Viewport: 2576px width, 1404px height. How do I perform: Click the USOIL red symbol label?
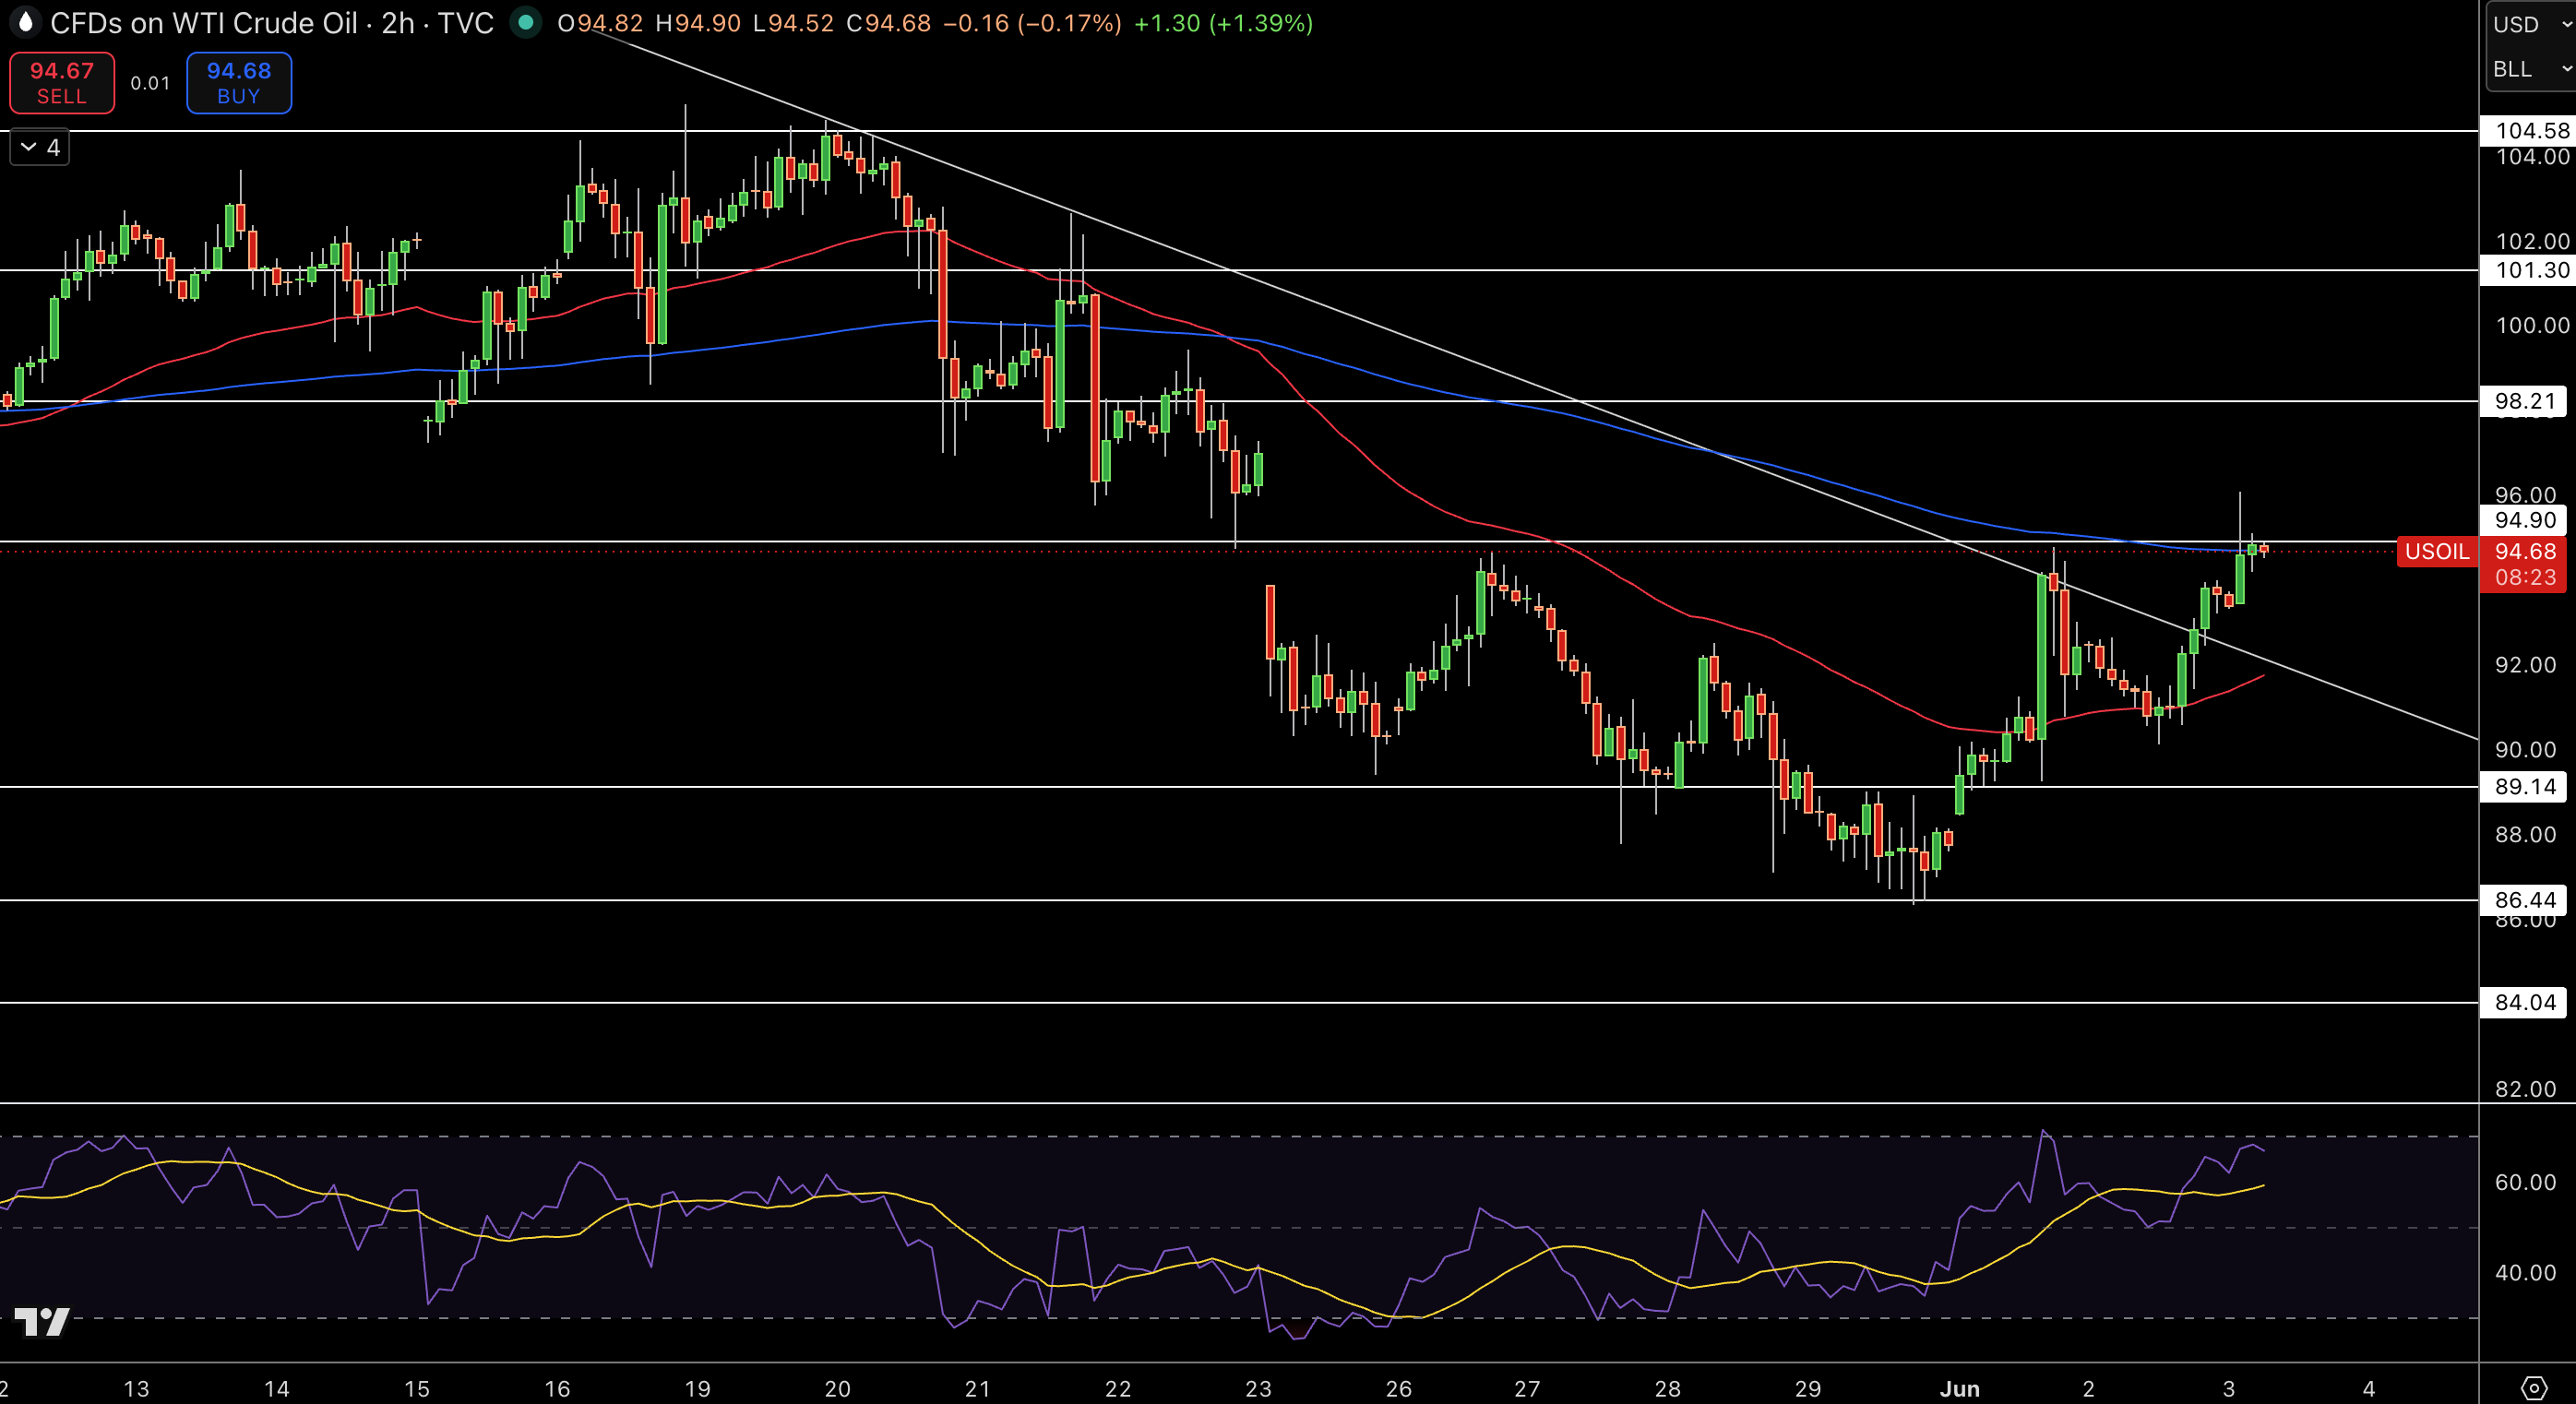(x=2437, y=552)
